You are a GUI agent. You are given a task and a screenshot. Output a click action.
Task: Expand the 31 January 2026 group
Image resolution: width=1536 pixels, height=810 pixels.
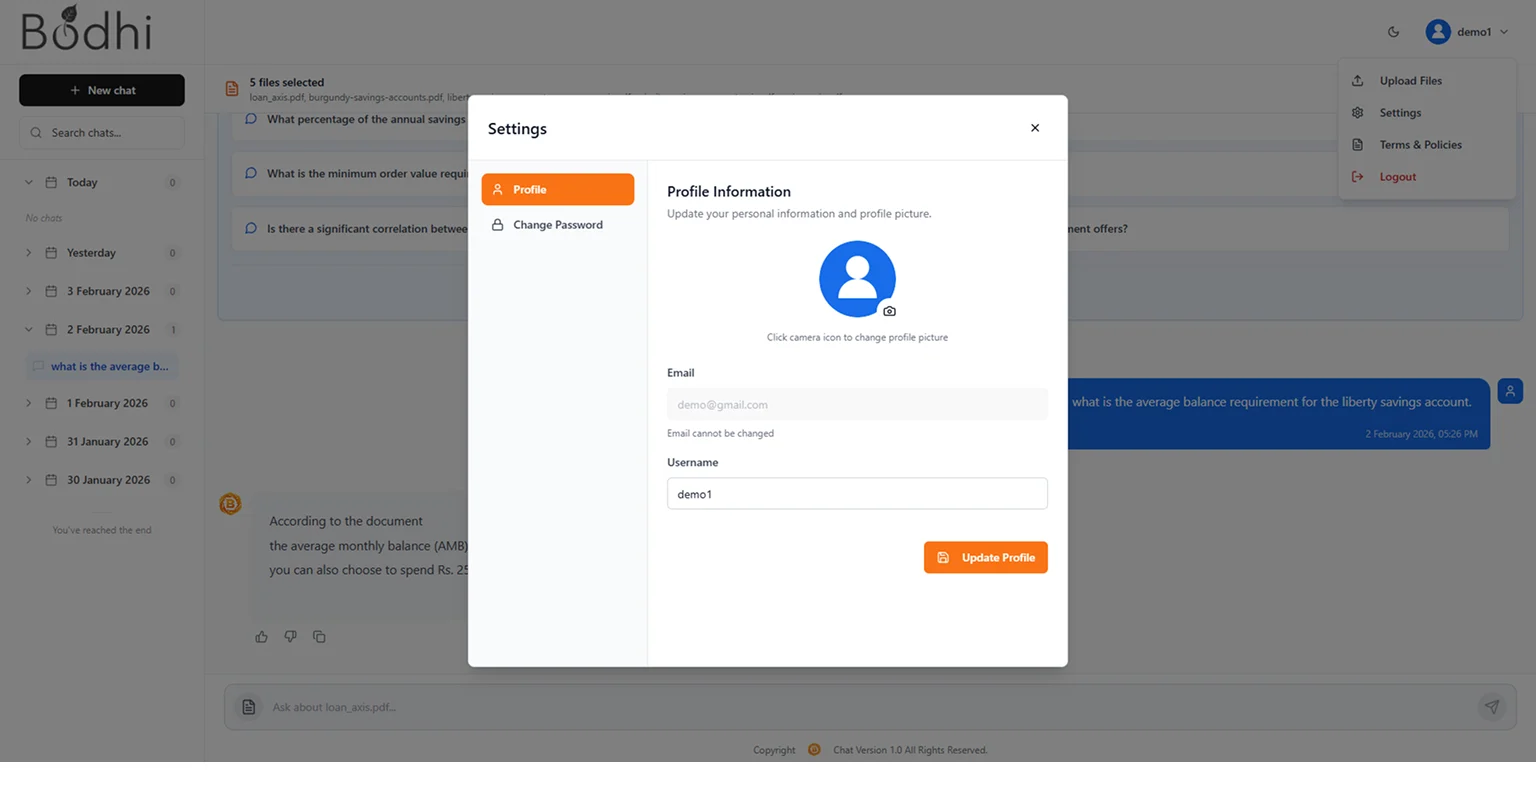pos(28,442)
